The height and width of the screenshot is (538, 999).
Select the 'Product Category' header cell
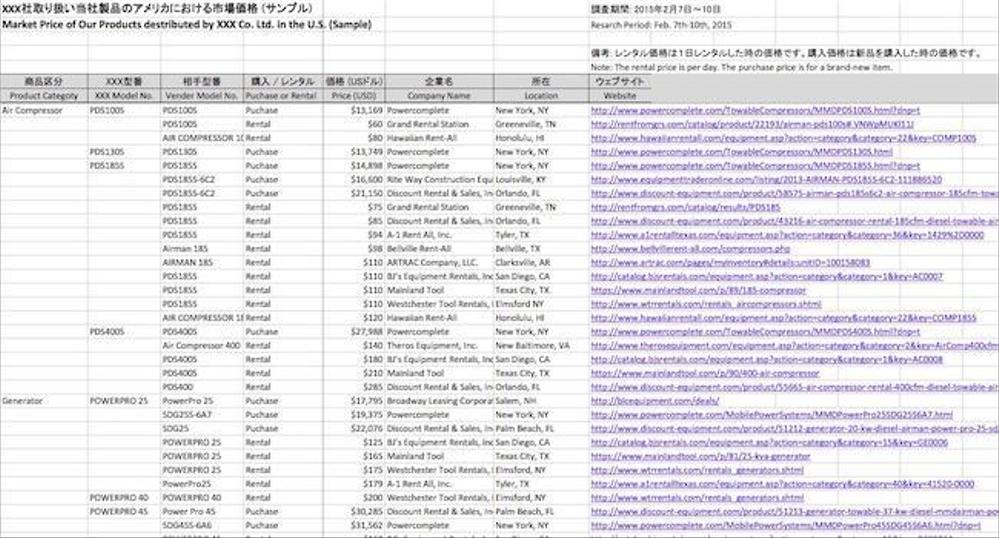44,96
